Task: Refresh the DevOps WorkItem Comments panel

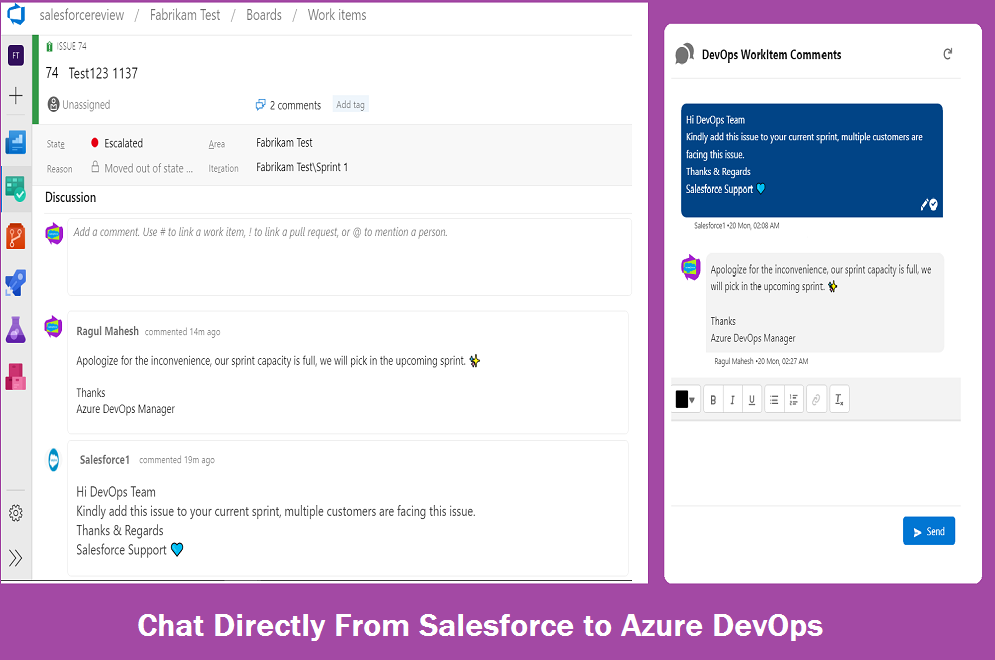Action: (948, 55)
